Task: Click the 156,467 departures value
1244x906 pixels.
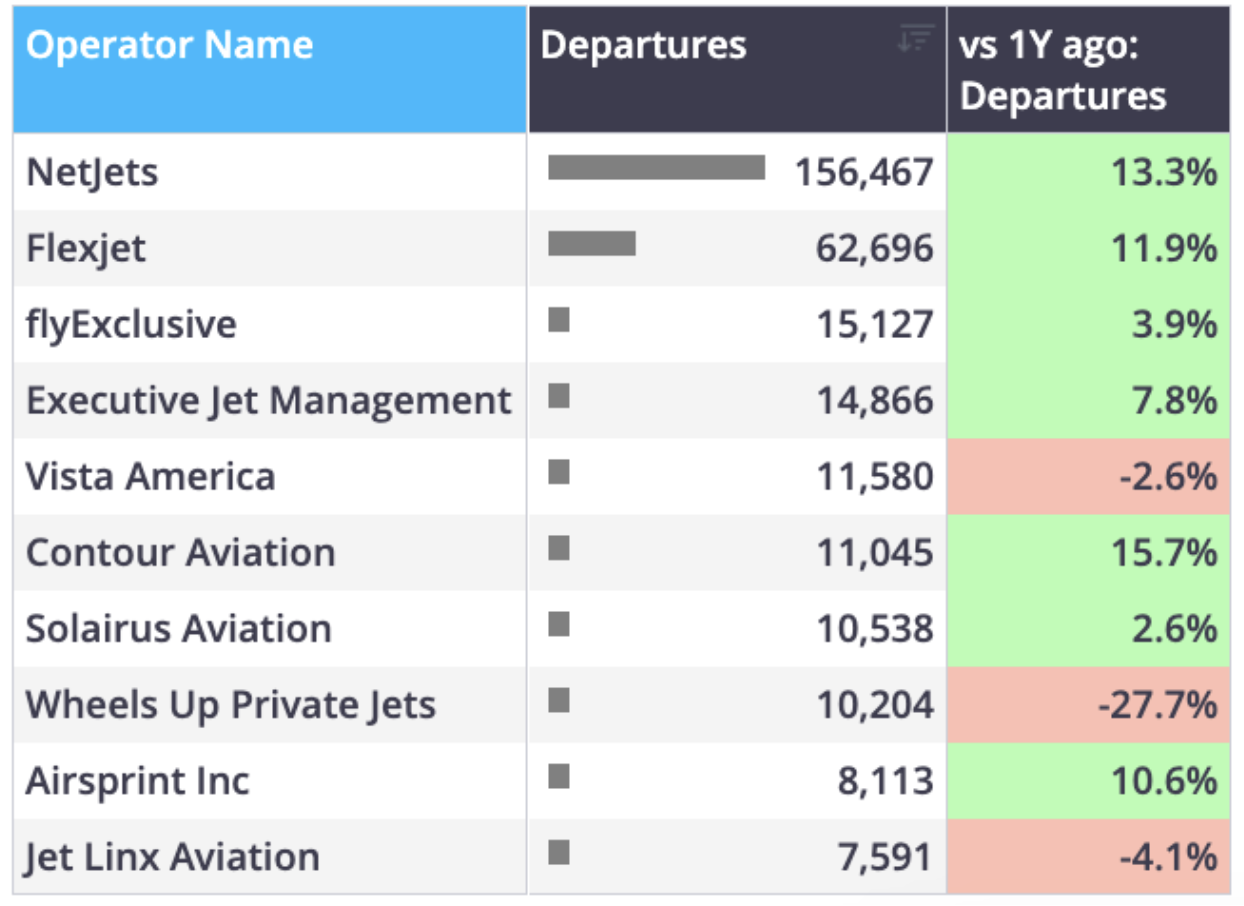Action: (864, 173)
